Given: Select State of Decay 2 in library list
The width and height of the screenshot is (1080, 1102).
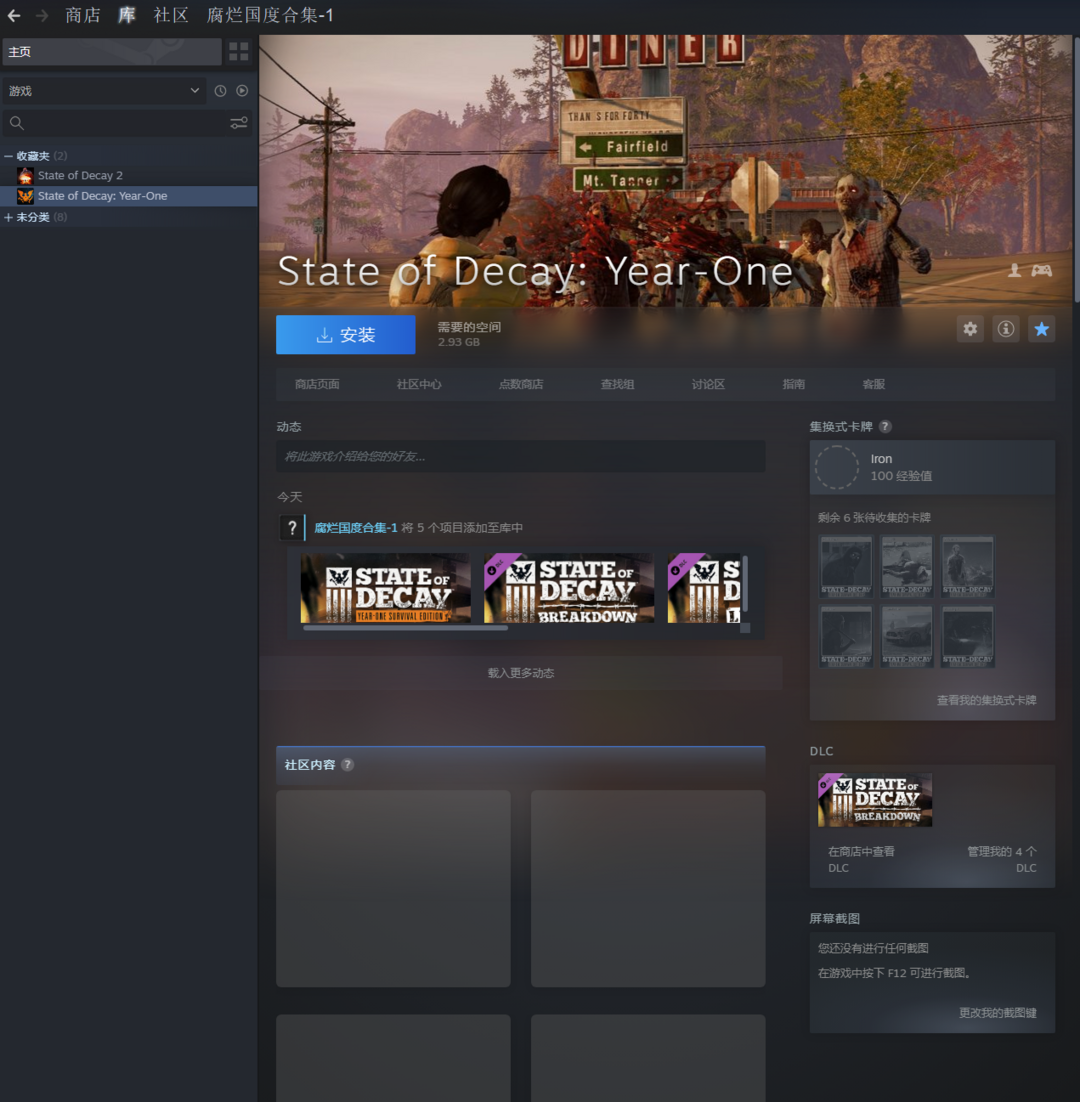Looking at the screenshot, I should (x=129, y=175).
